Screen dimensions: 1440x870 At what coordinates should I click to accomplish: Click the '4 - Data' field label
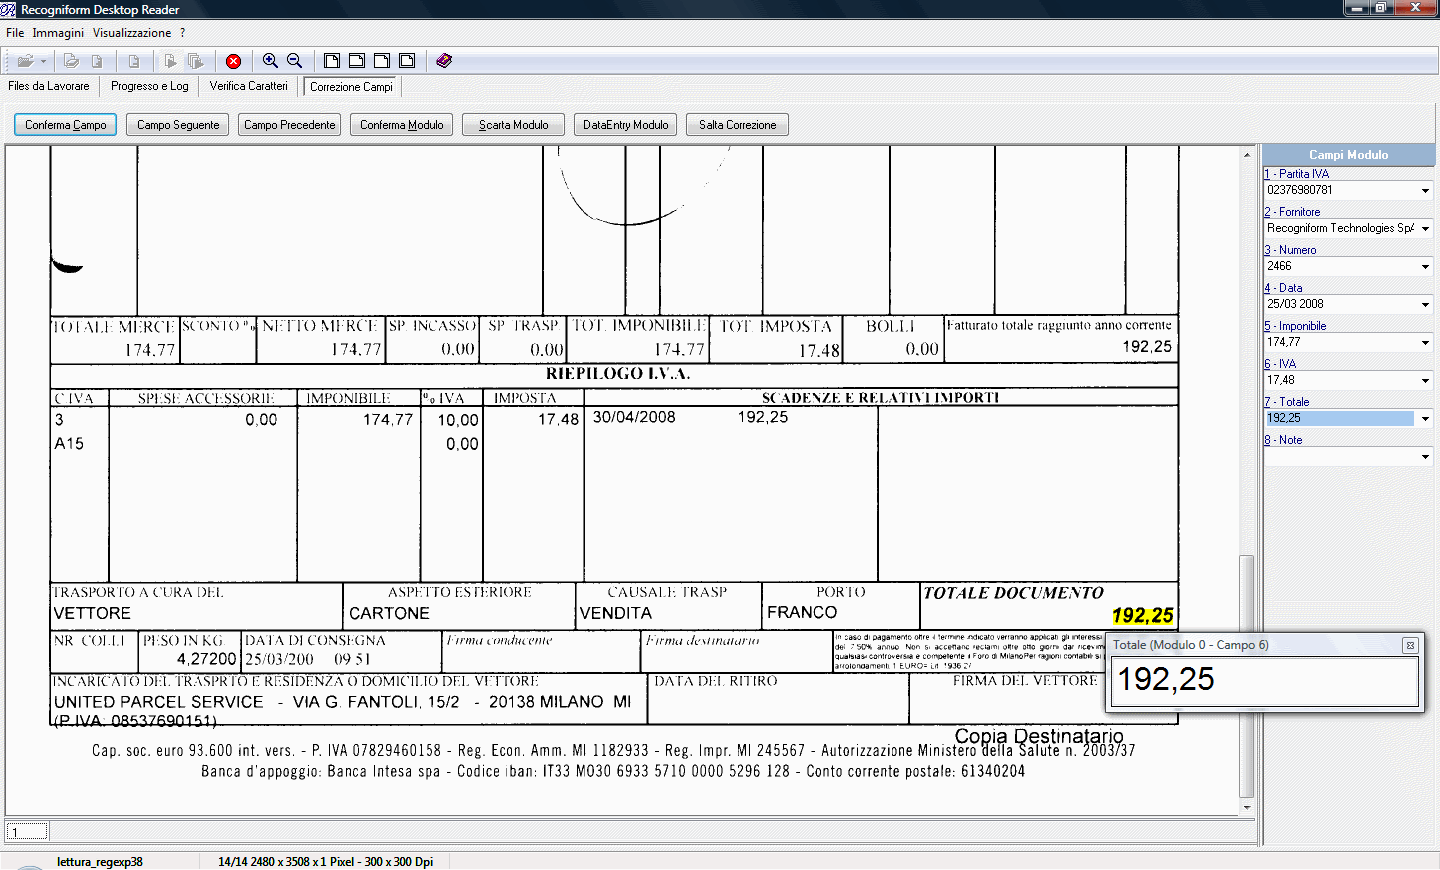(1283, 288)
